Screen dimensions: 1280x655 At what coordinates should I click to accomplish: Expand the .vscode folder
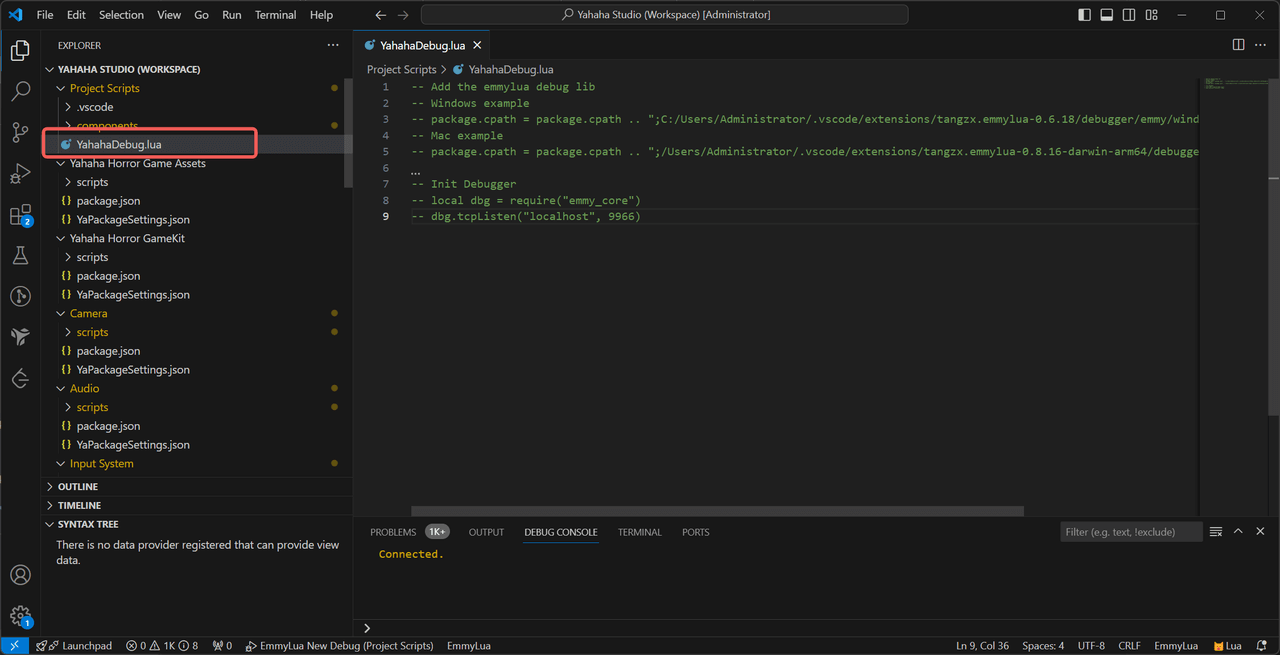coord(94,107)
